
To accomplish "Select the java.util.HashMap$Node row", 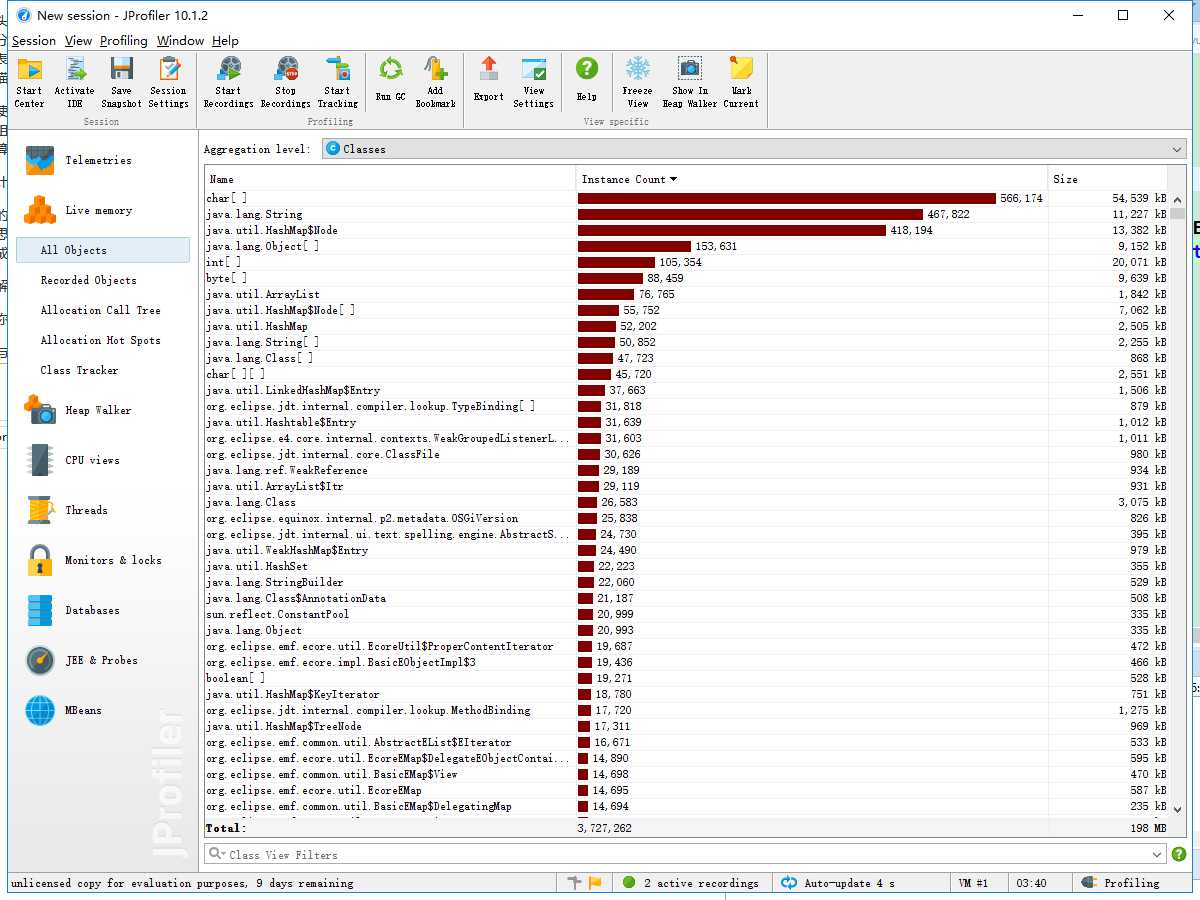I will click(687, 230).
